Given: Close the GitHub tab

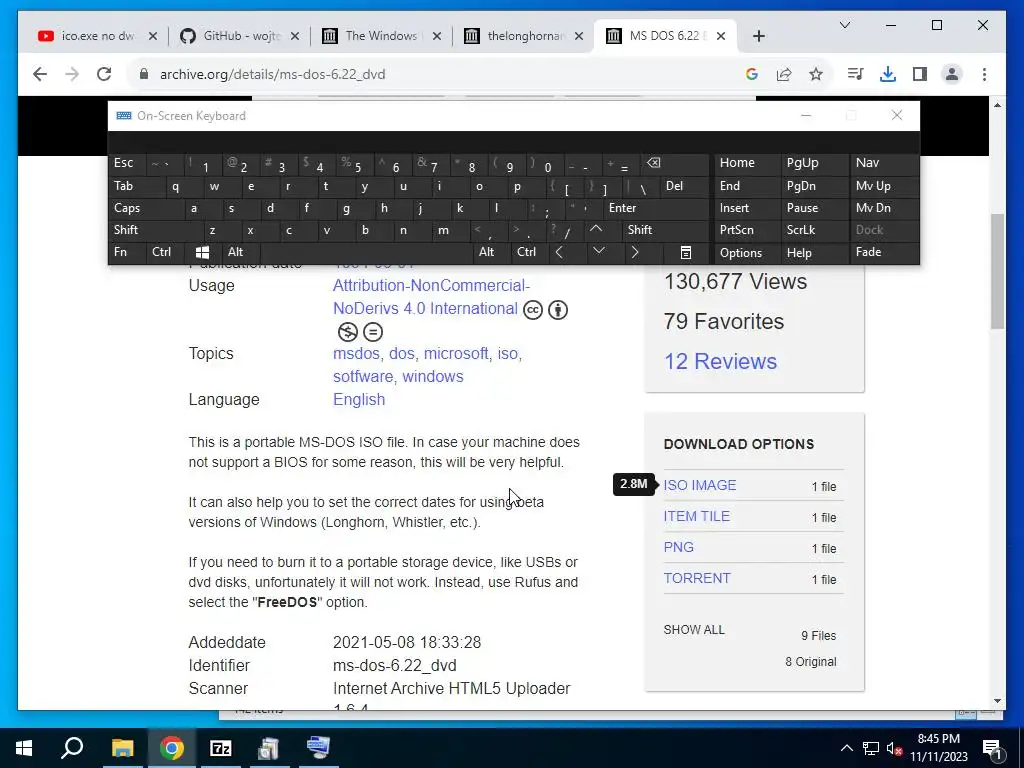Looking at the screenshot, I should point(295,36).
